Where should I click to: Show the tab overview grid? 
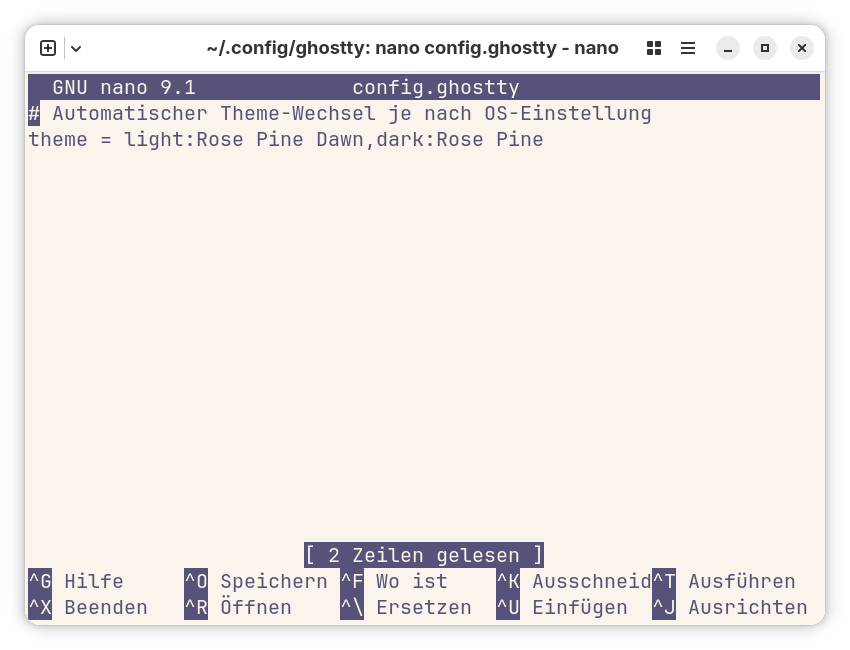[x=654, y=48]
